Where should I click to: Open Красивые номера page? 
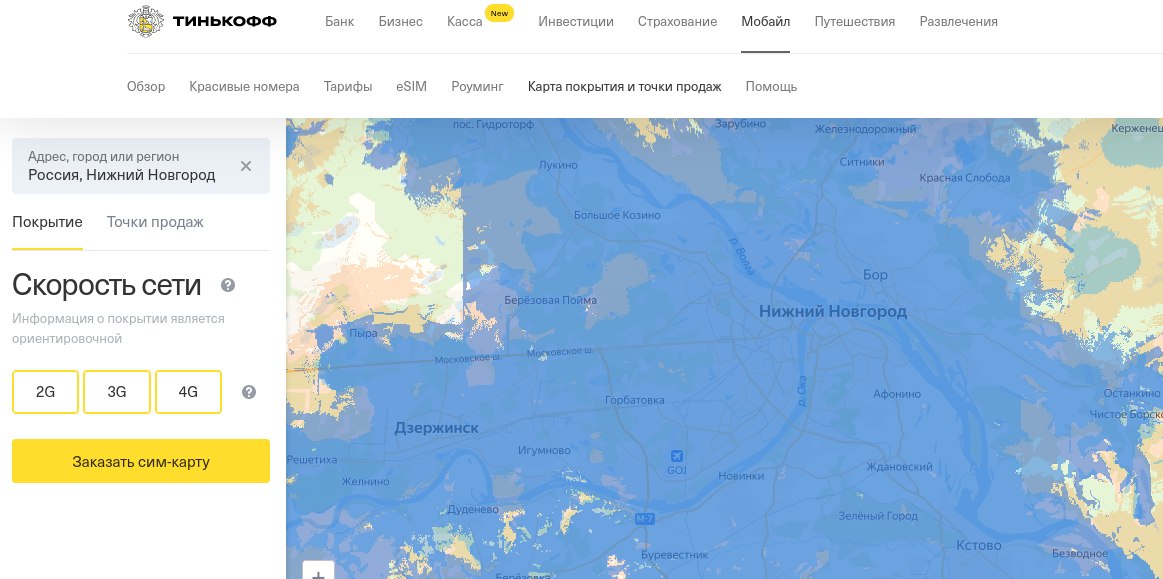point(244,86)
